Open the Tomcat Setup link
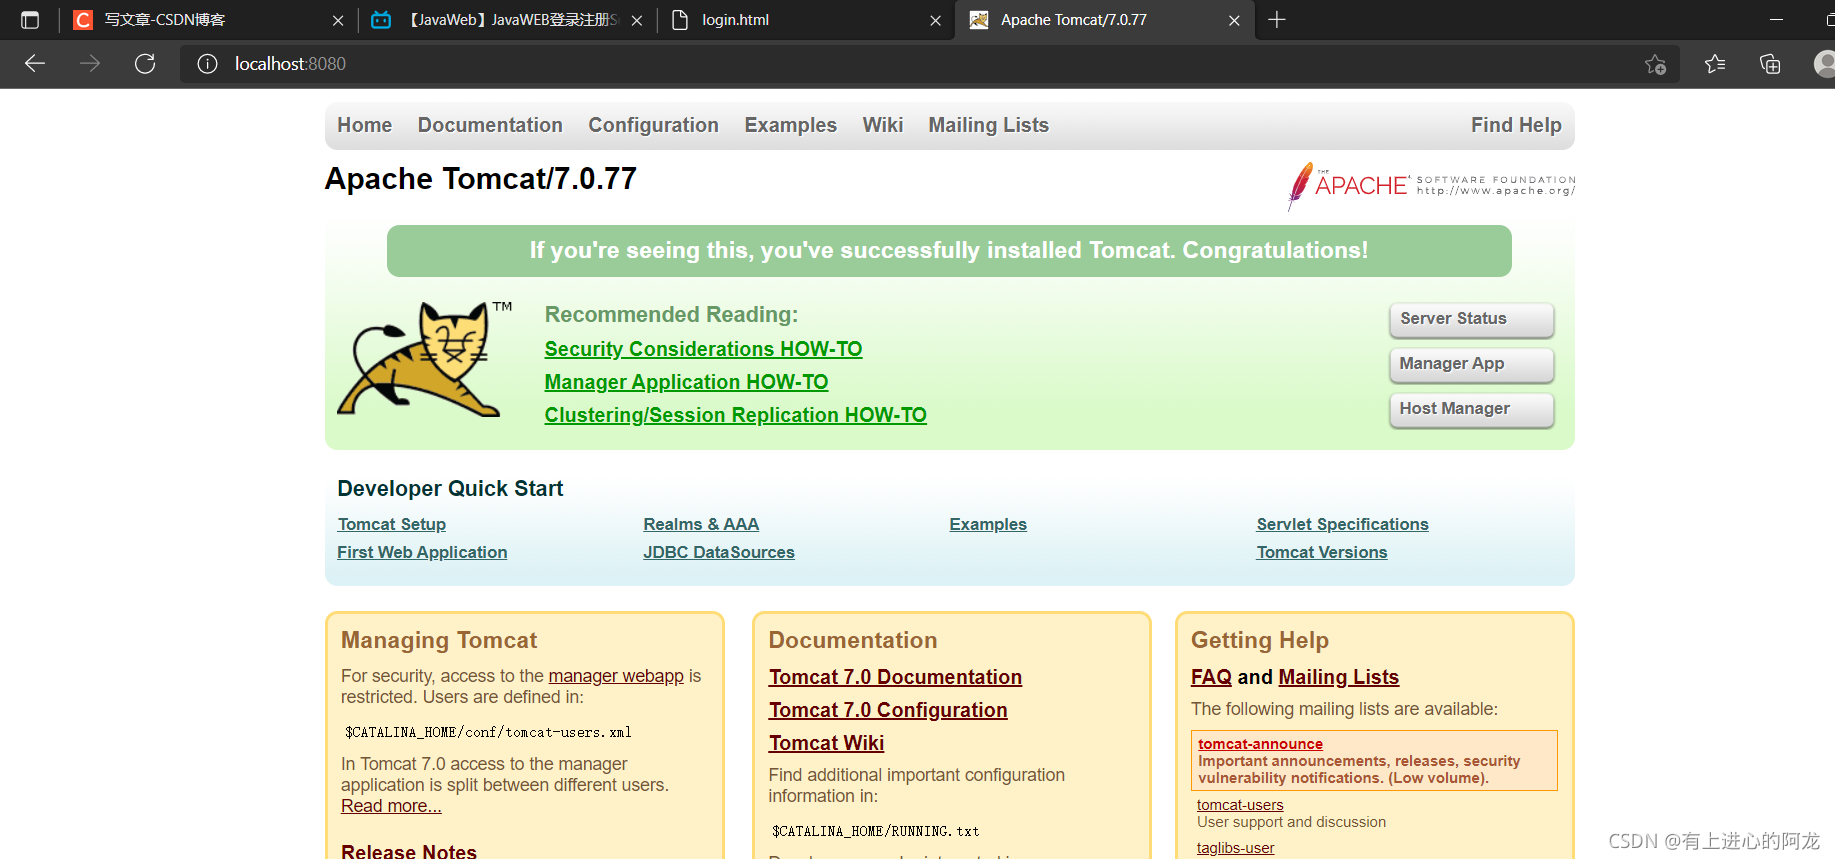 [x=392, y=524]
